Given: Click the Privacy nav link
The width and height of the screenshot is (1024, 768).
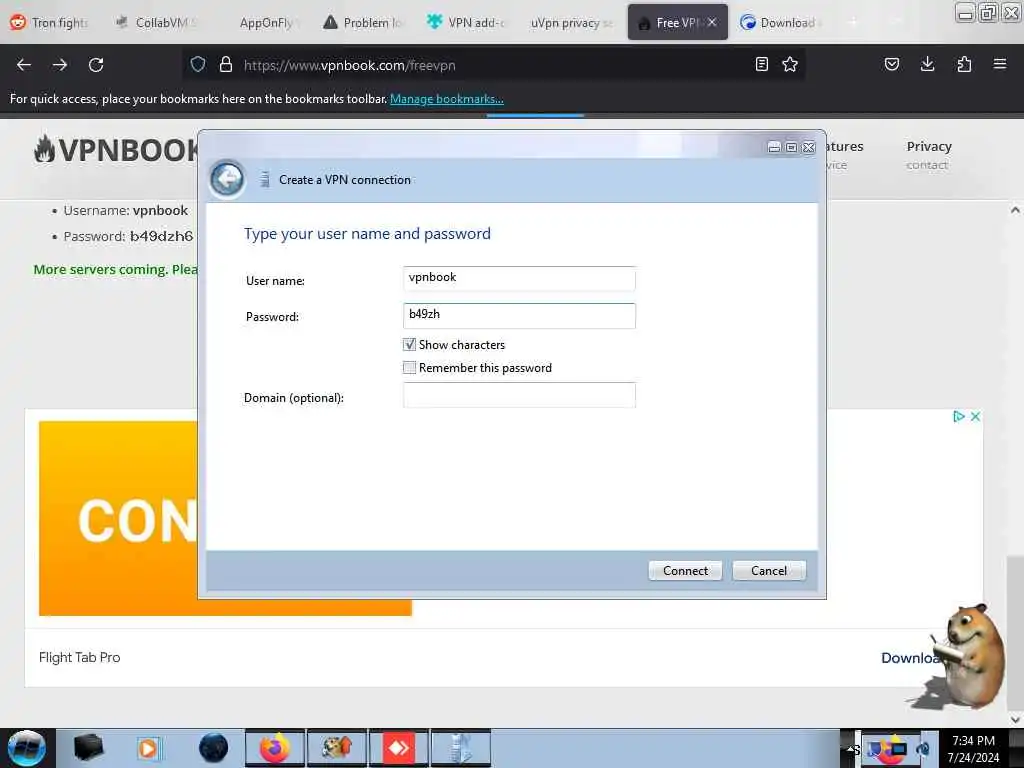Looking at the screenshot, I should coord(929,146).
